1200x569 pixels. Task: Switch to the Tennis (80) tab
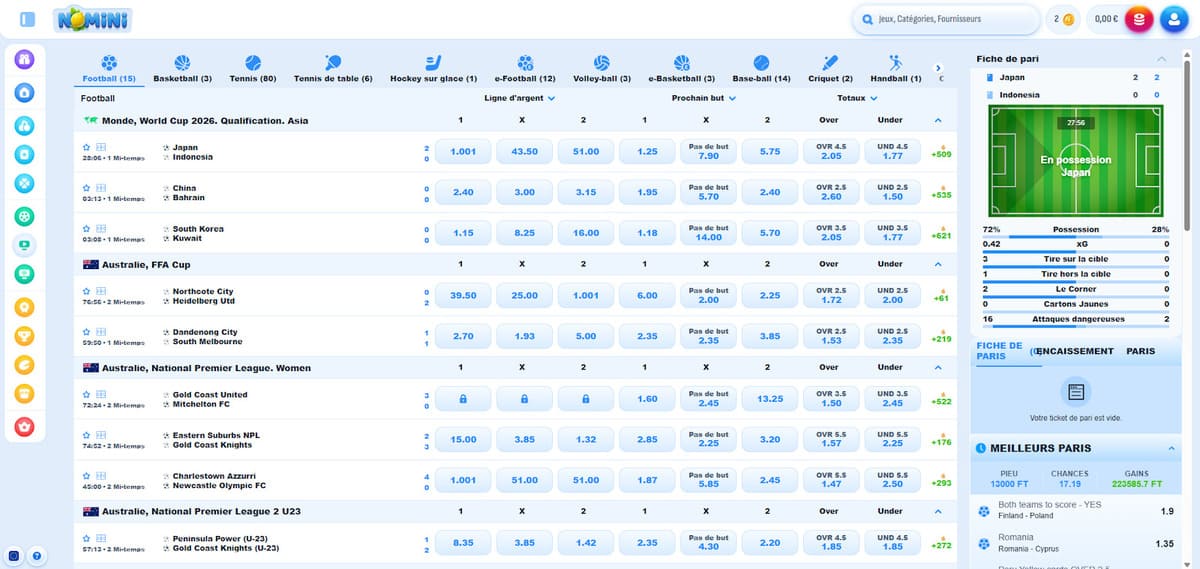pos(252,68)
